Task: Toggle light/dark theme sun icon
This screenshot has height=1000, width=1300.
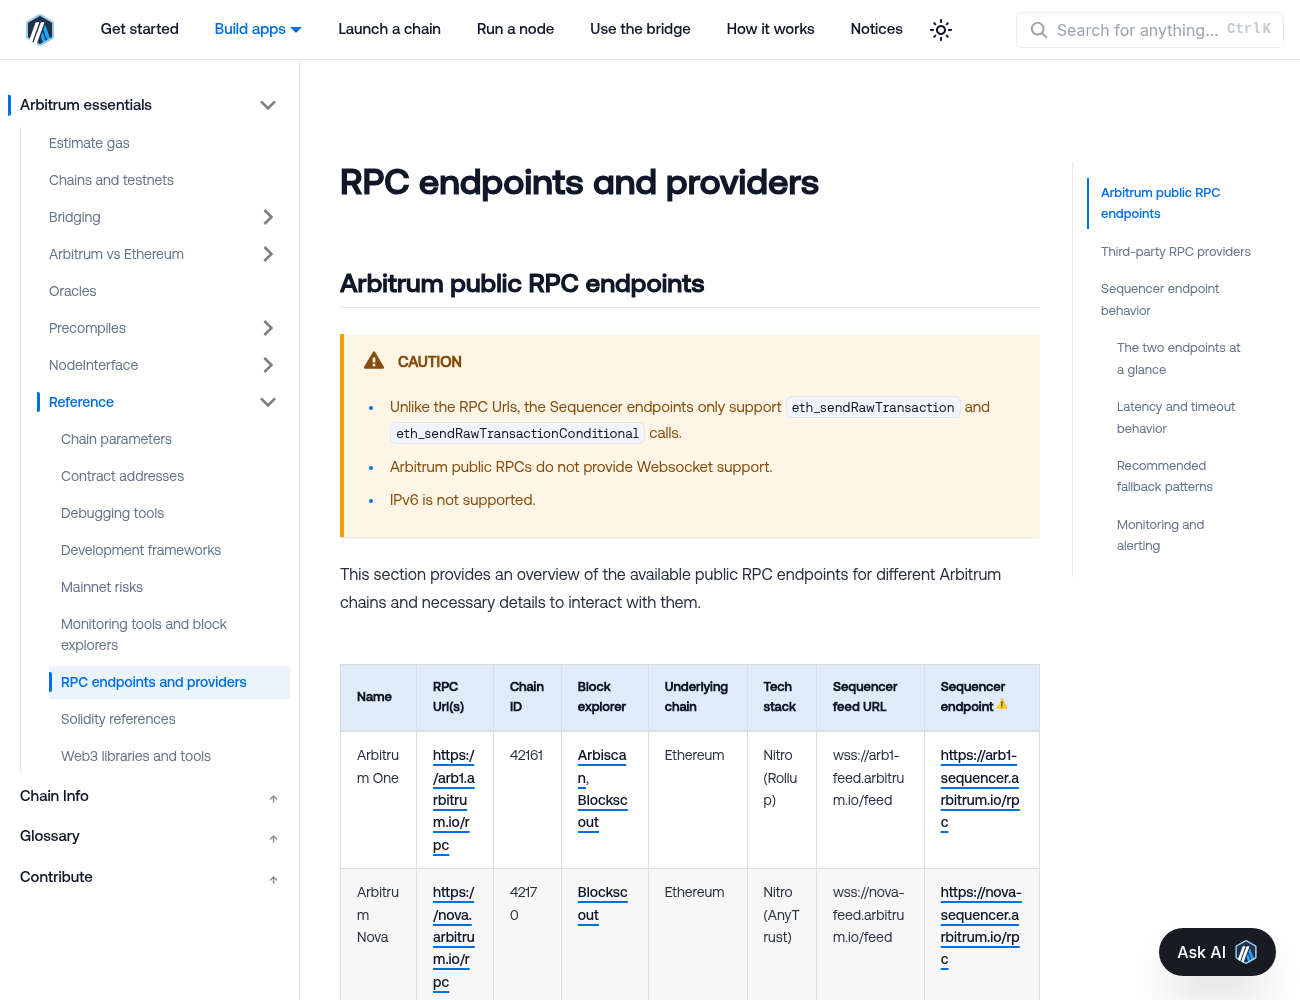Action: point(941,30)
